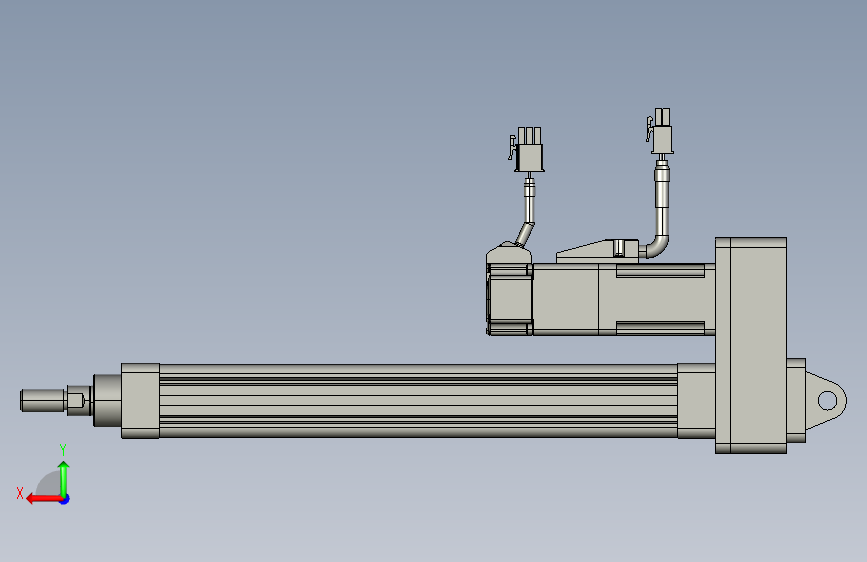Screen dimensions: 867x562
Task: Select the clevis mounting hole on the rear bracket
Action: coord(827,400)
